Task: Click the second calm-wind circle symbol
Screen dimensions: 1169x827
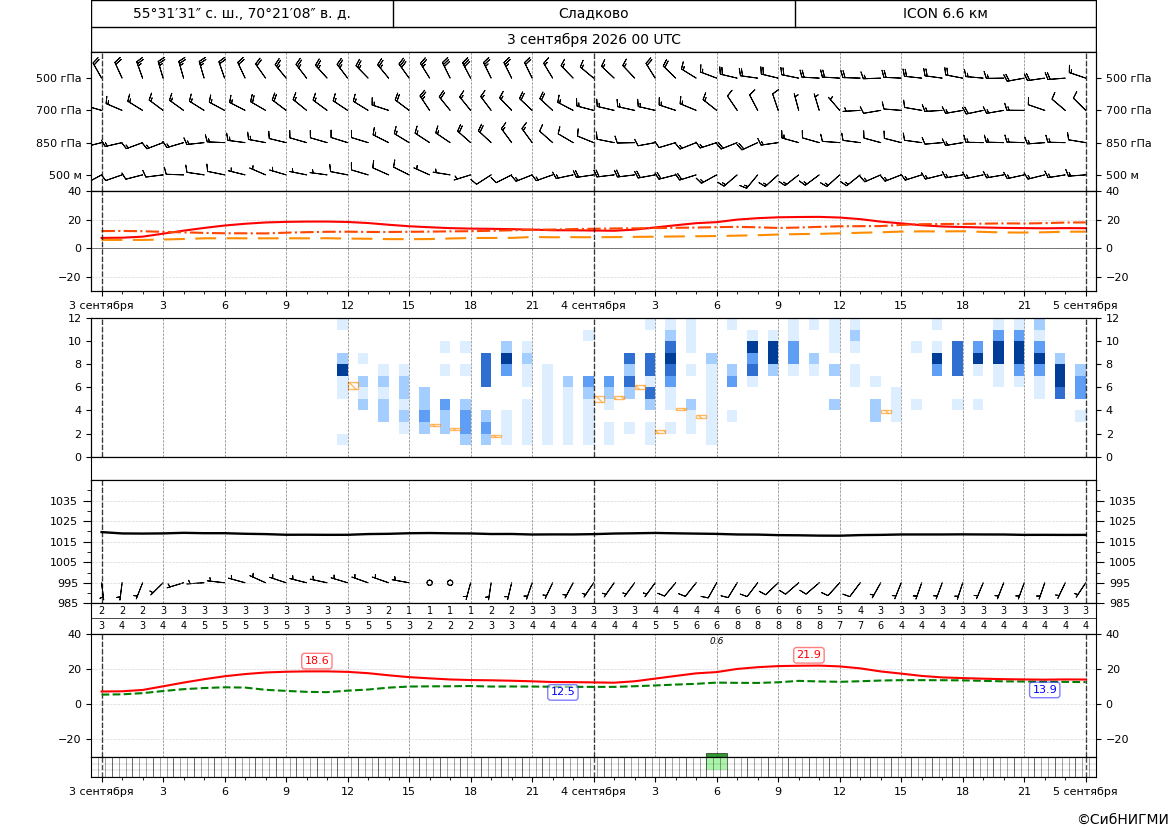Action: (450, 583)
